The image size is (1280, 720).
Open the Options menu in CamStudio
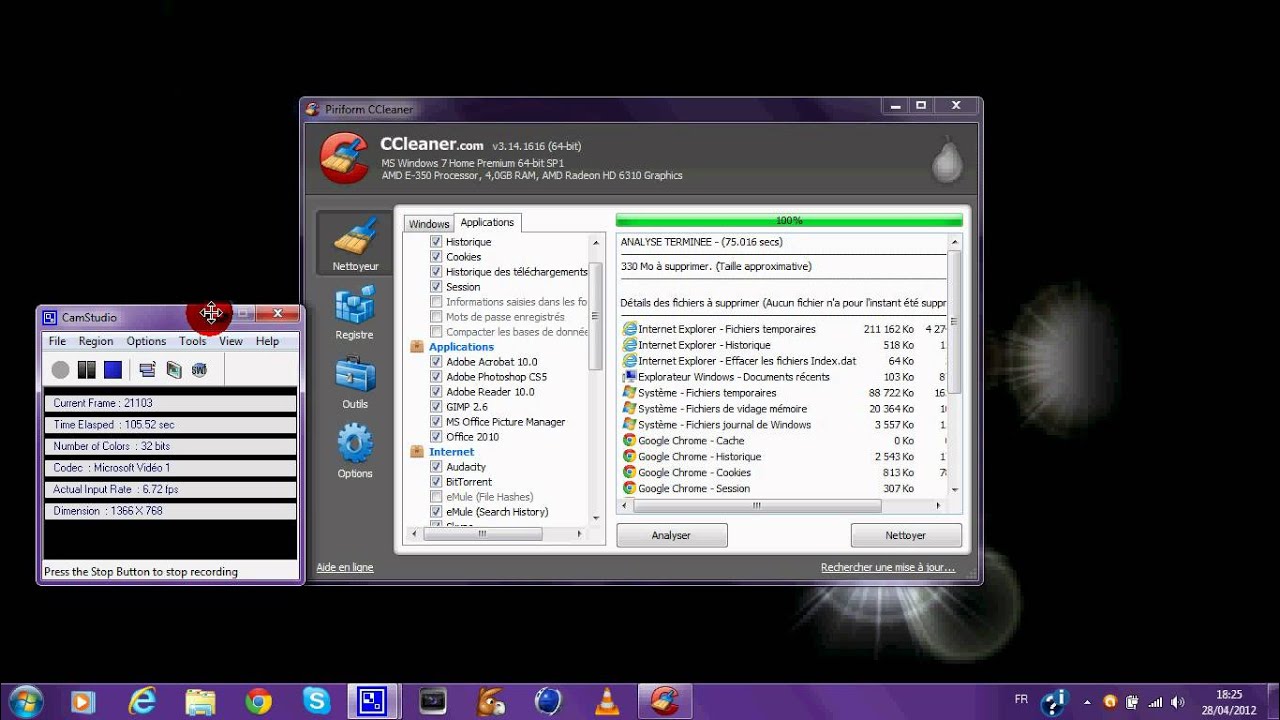point(146,341)
